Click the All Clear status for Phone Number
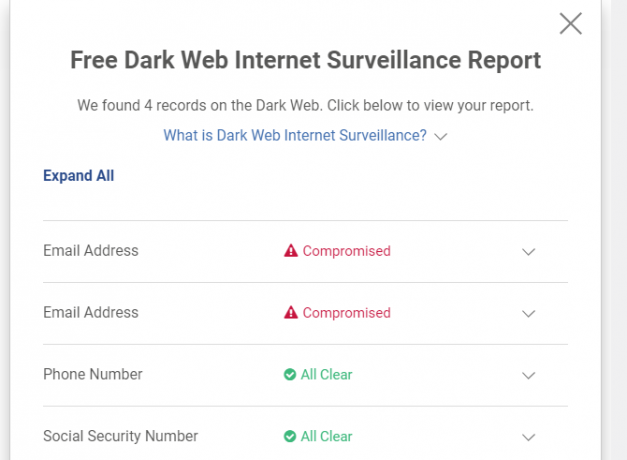627x460 pixels. click(326, 374)
